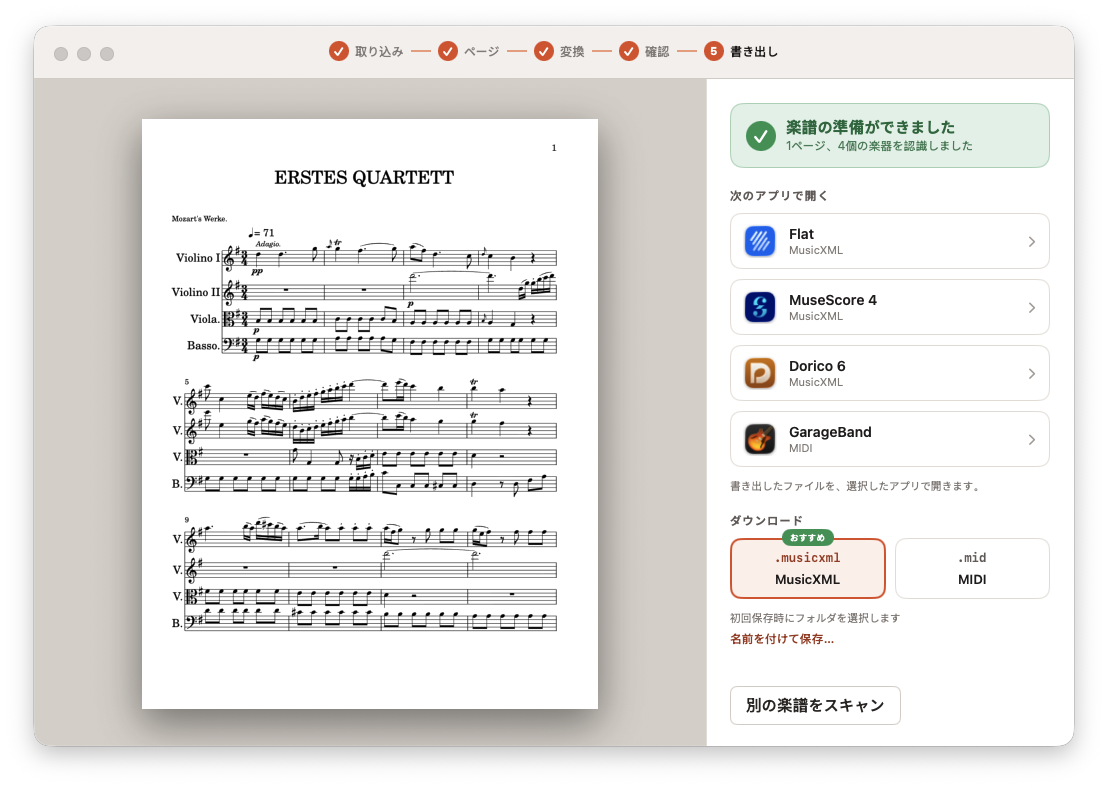
Task: Click the window close traffic-light button
Action: coord(61,54)
